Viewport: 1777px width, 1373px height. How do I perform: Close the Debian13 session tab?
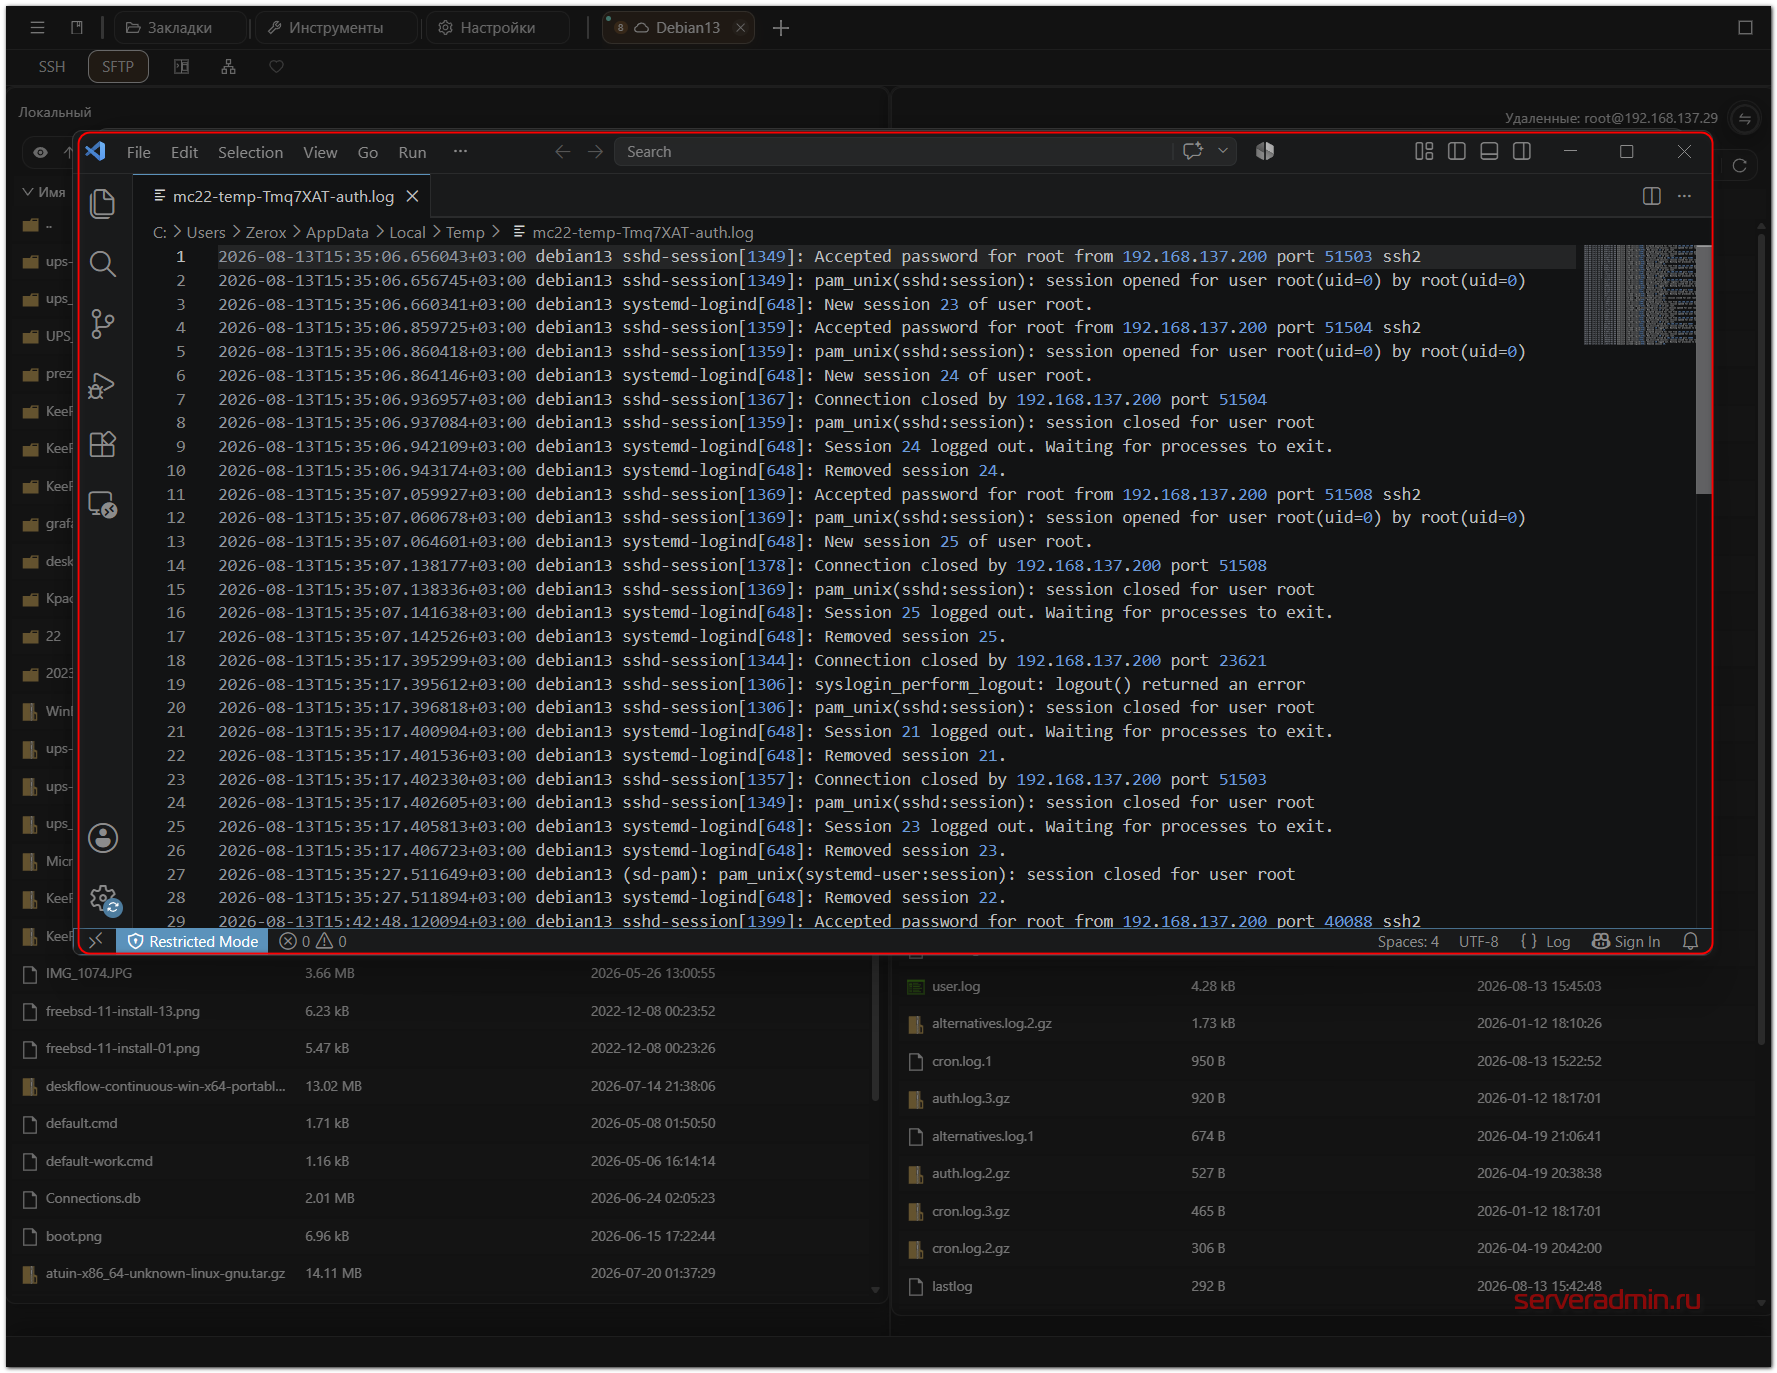tap(740, 28)
